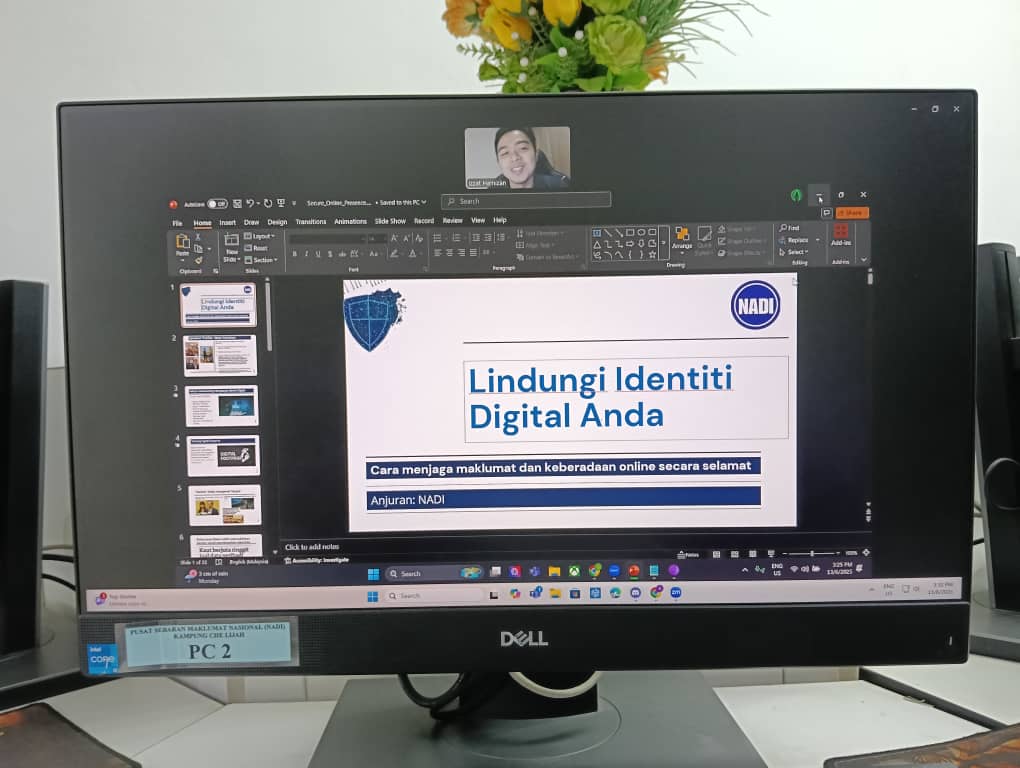
Task: Click the Find button
Action: tap(790, 228)
